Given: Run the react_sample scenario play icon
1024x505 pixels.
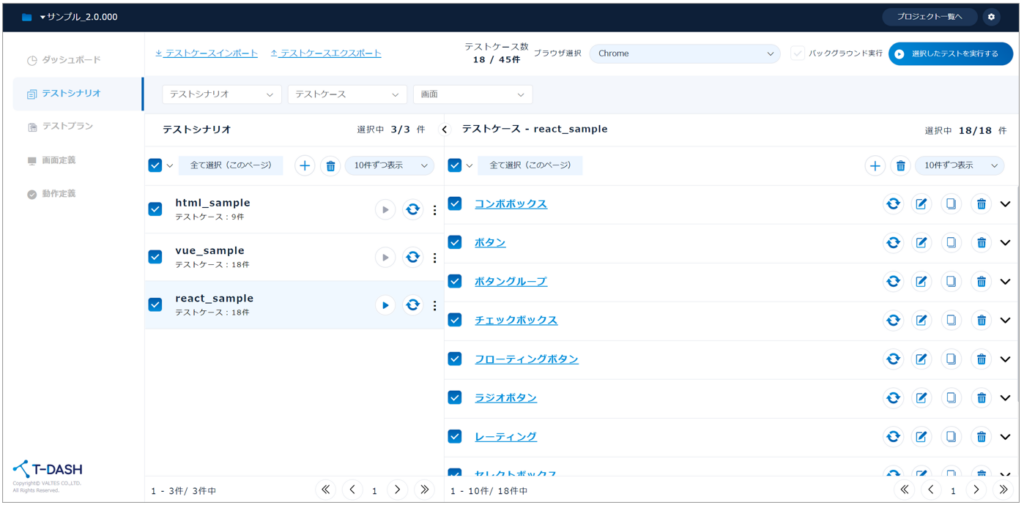Looking at the screenshot, I should (x=385, y=305).
